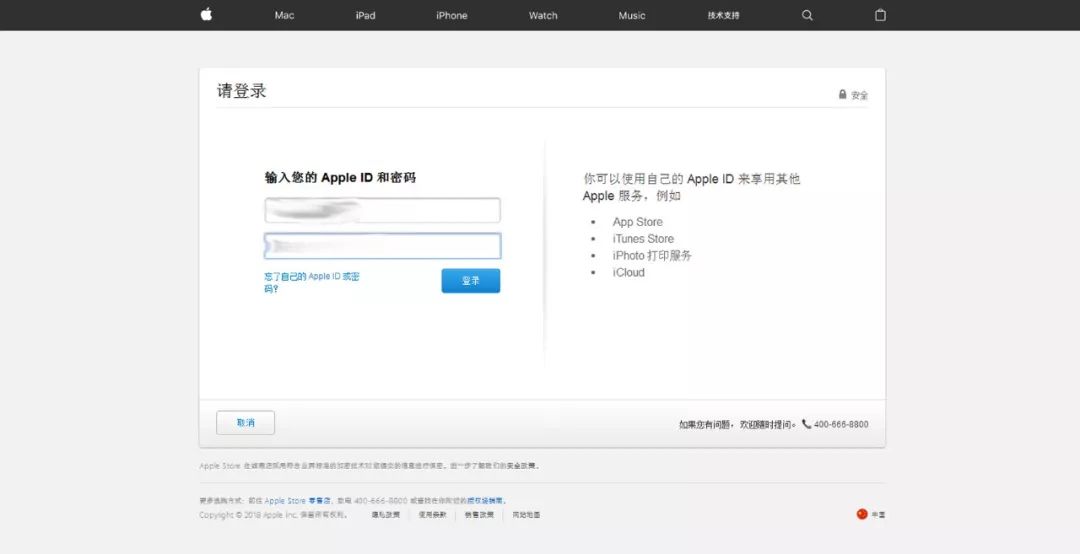This screenshot has height=554, width=1080.
Task: Open the Mac menu item
Action: pos(284,16)
